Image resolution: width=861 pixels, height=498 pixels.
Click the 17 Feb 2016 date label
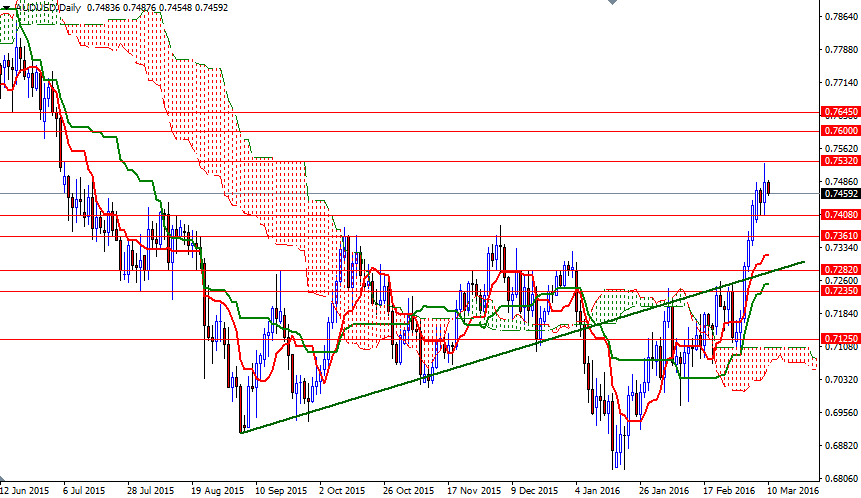tap(727, 491)
